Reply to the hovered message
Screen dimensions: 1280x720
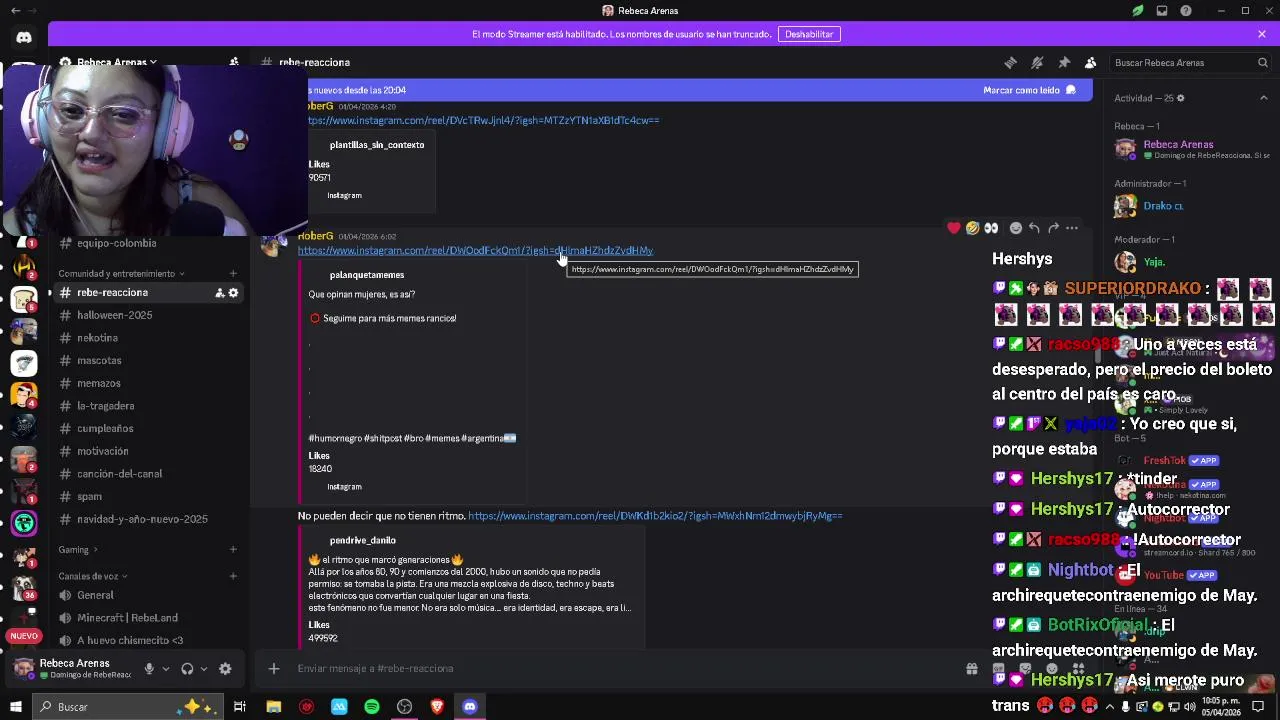[x=1034, y=228]
